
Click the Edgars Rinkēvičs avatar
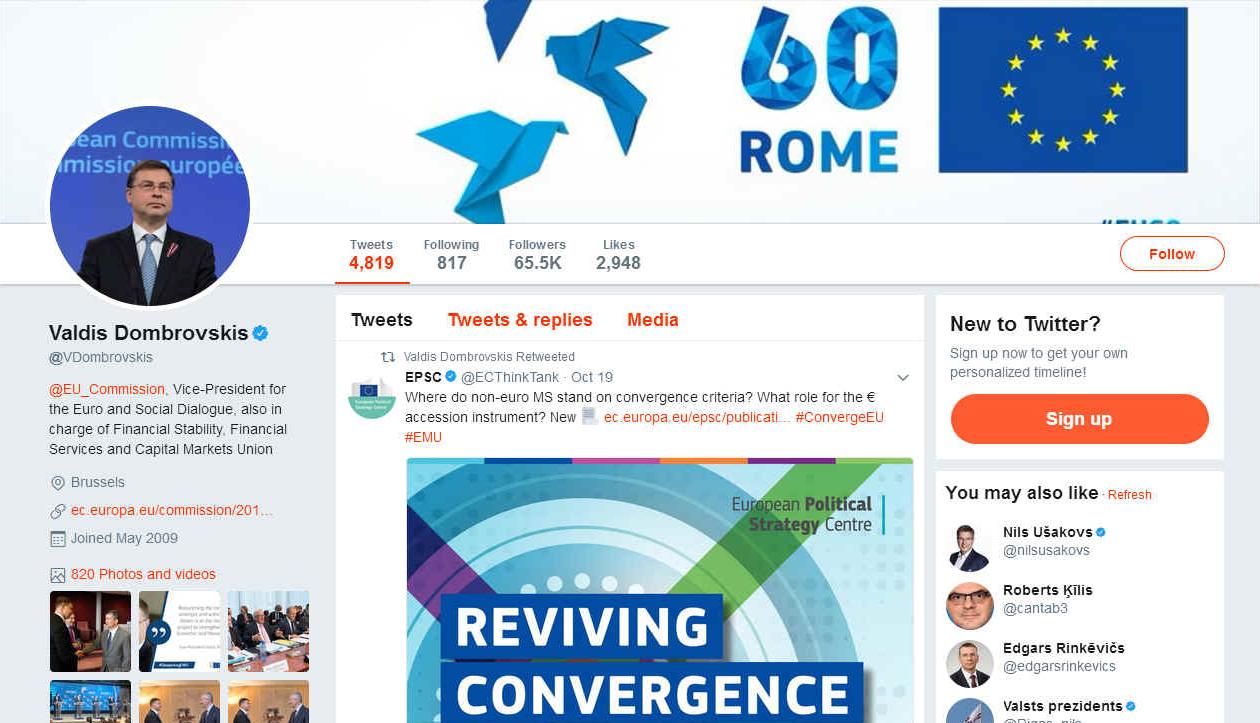coord(970,664)
